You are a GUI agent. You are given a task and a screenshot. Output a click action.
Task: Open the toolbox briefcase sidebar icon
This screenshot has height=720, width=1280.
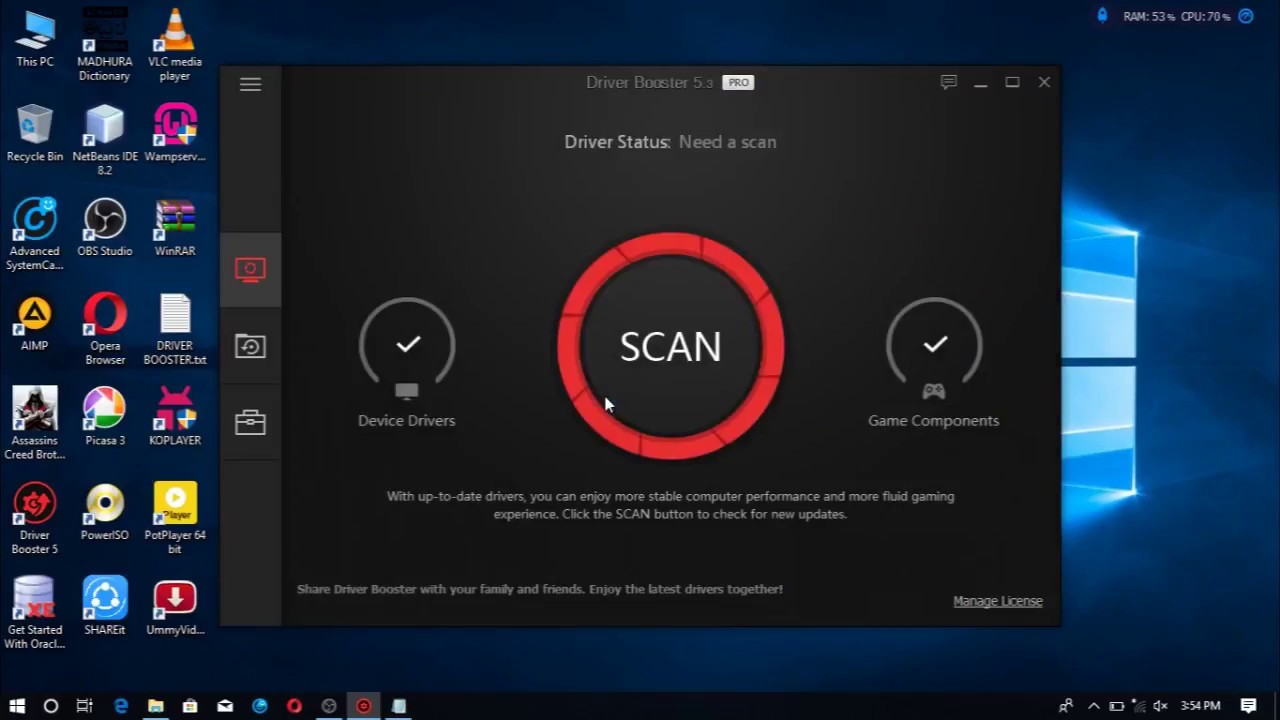tap(250, 422)
